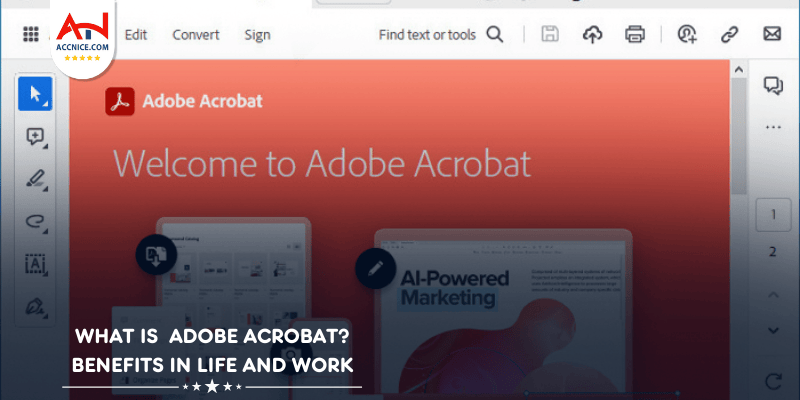Choose the Highlight pen tool
800x400 pixels.
[35, 179]
